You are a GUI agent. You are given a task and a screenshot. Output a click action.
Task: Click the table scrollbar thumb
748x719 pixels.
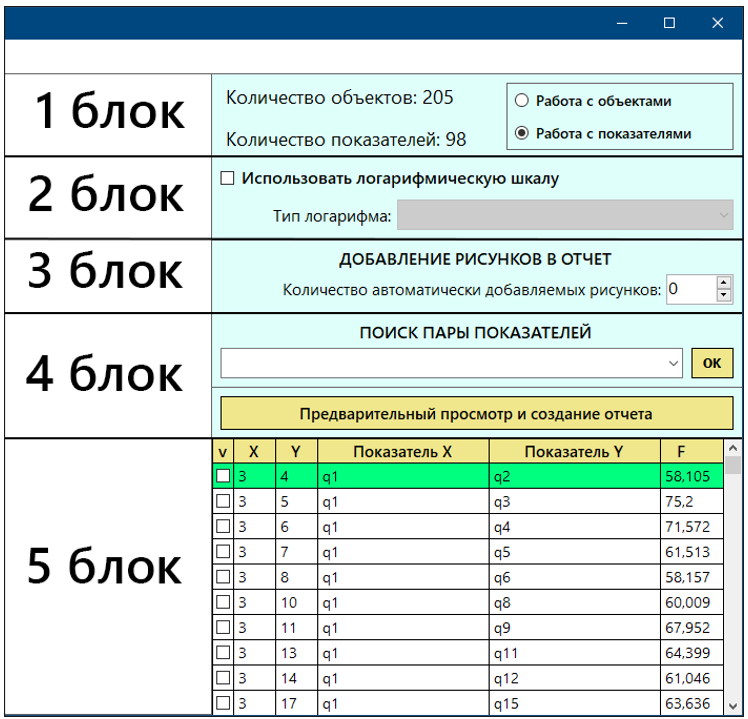pyautogui.click(x=733, y=465)
